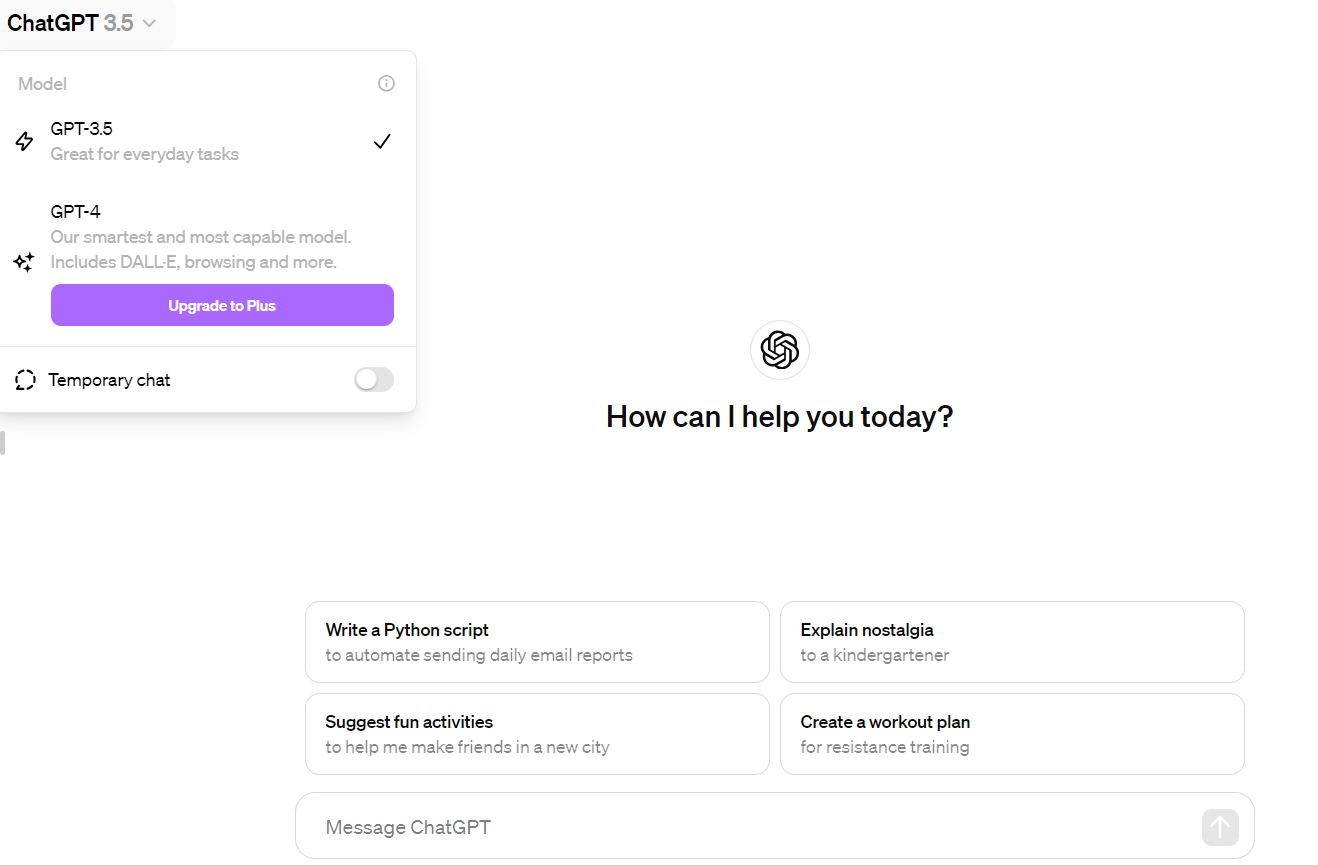Click the dashed circle Temporary chat icon

[x=26, y=380]
